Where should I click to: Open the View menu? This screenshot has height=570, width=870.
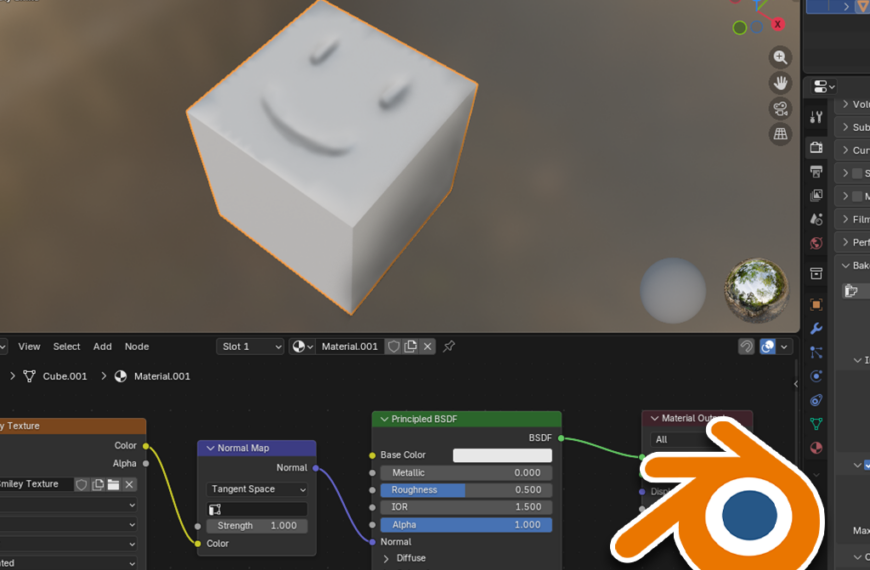point(29,346)
